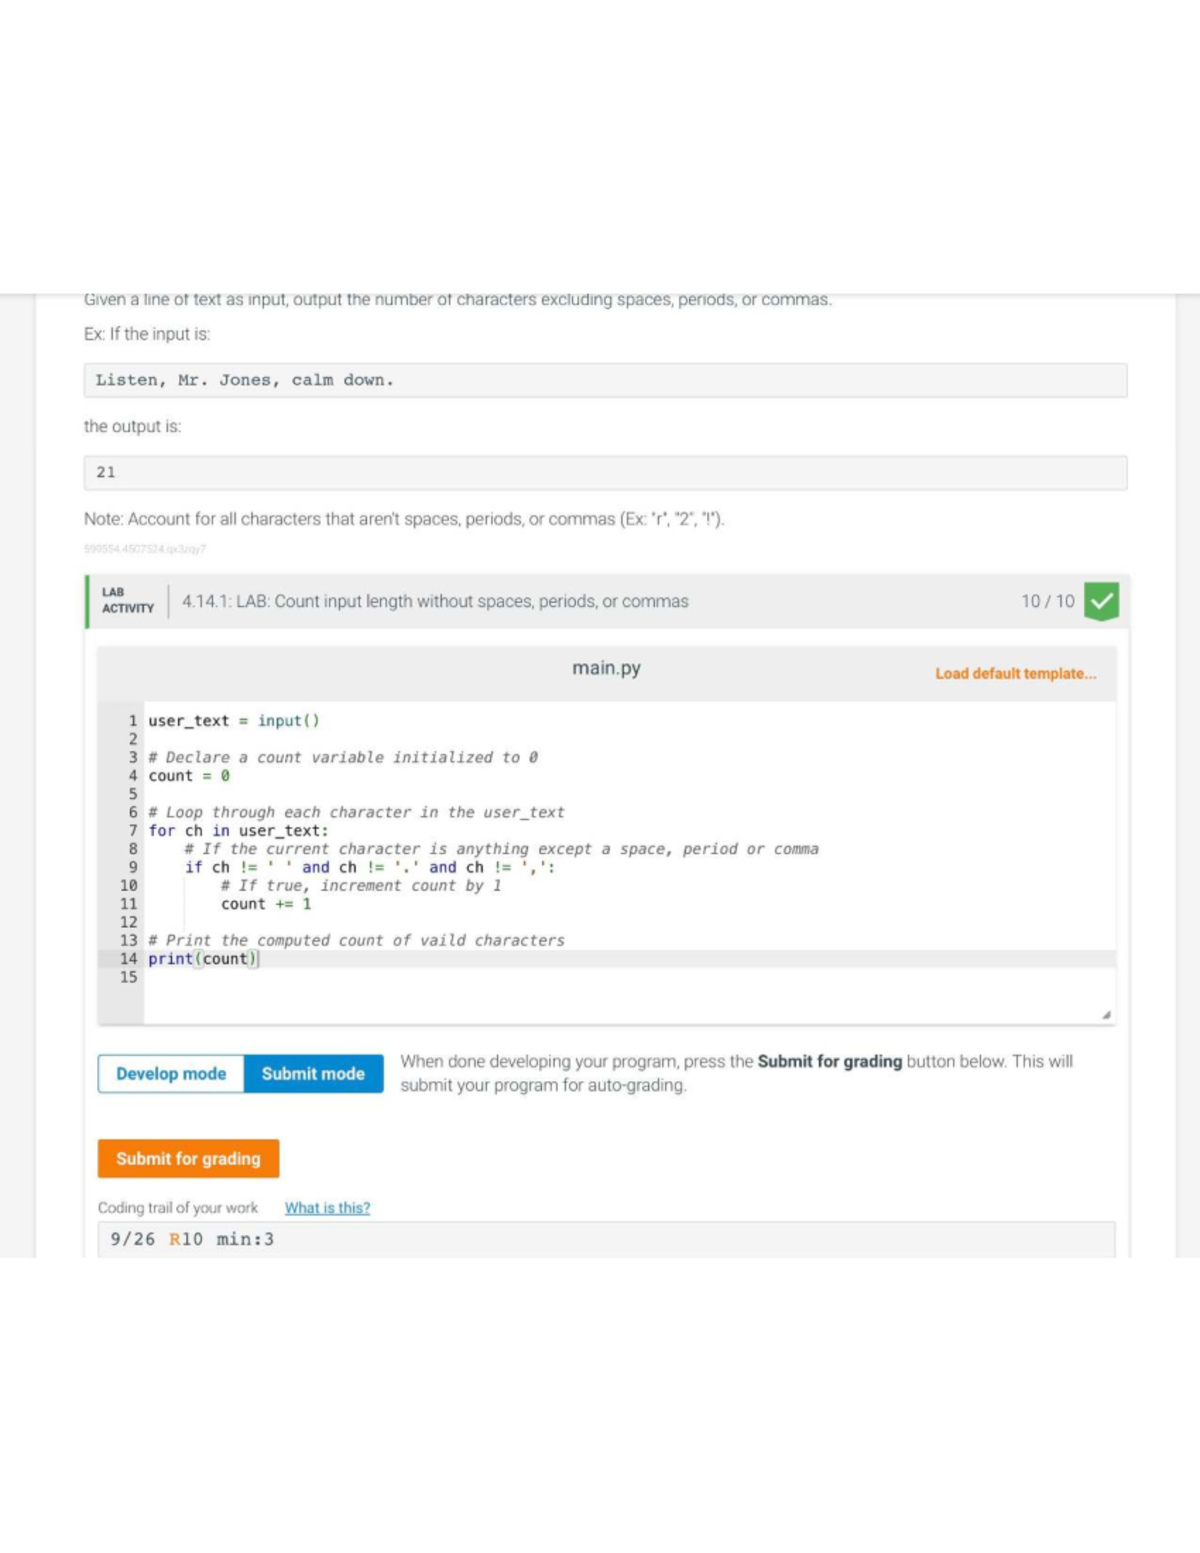The image size is (1200, 1553).
Task: Click the 'Given a line of text as input' instruction
Action: 458,299
